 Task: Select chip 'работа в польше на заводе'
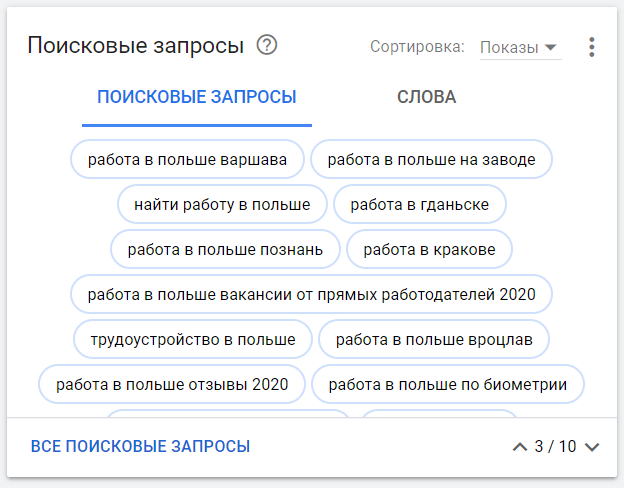tap(431, 159)
